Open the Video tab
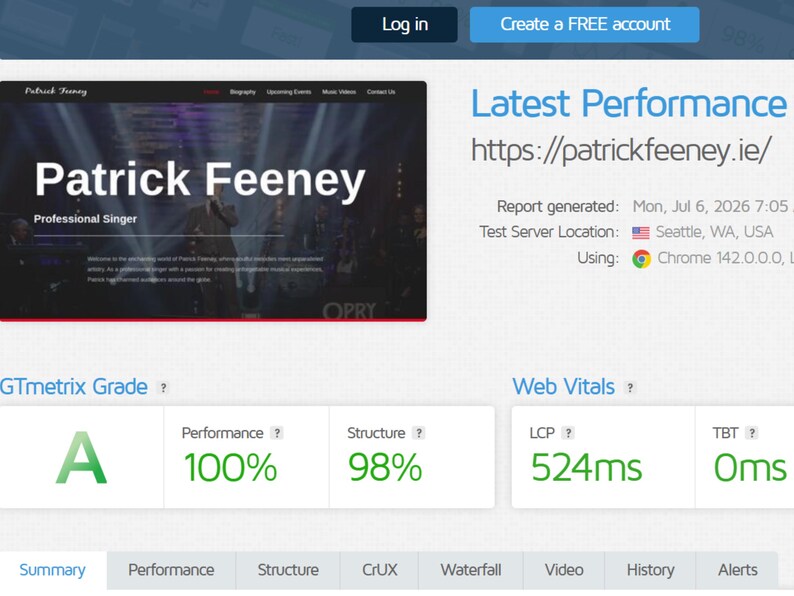794x596 pixels. coord(564,570)
